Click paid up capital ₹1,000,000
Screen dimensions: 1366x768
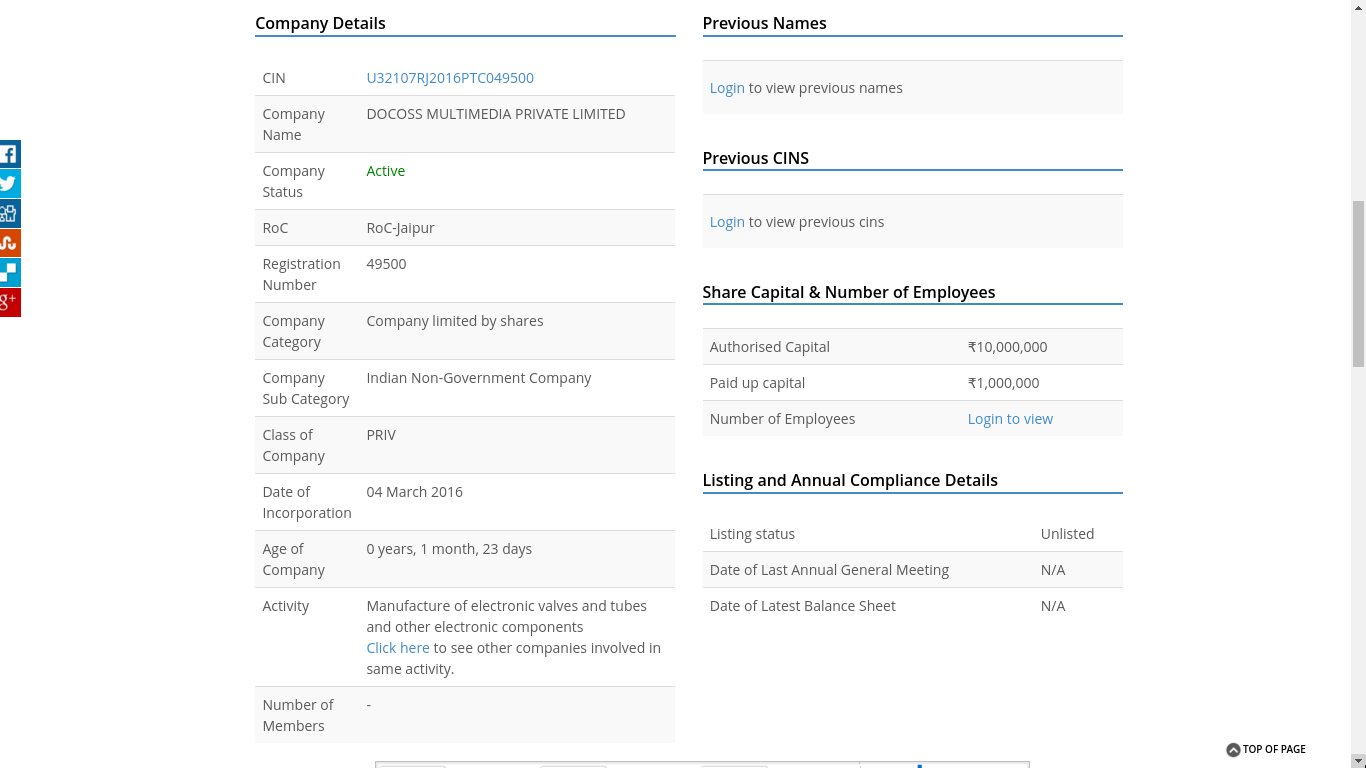[1003, 383]
